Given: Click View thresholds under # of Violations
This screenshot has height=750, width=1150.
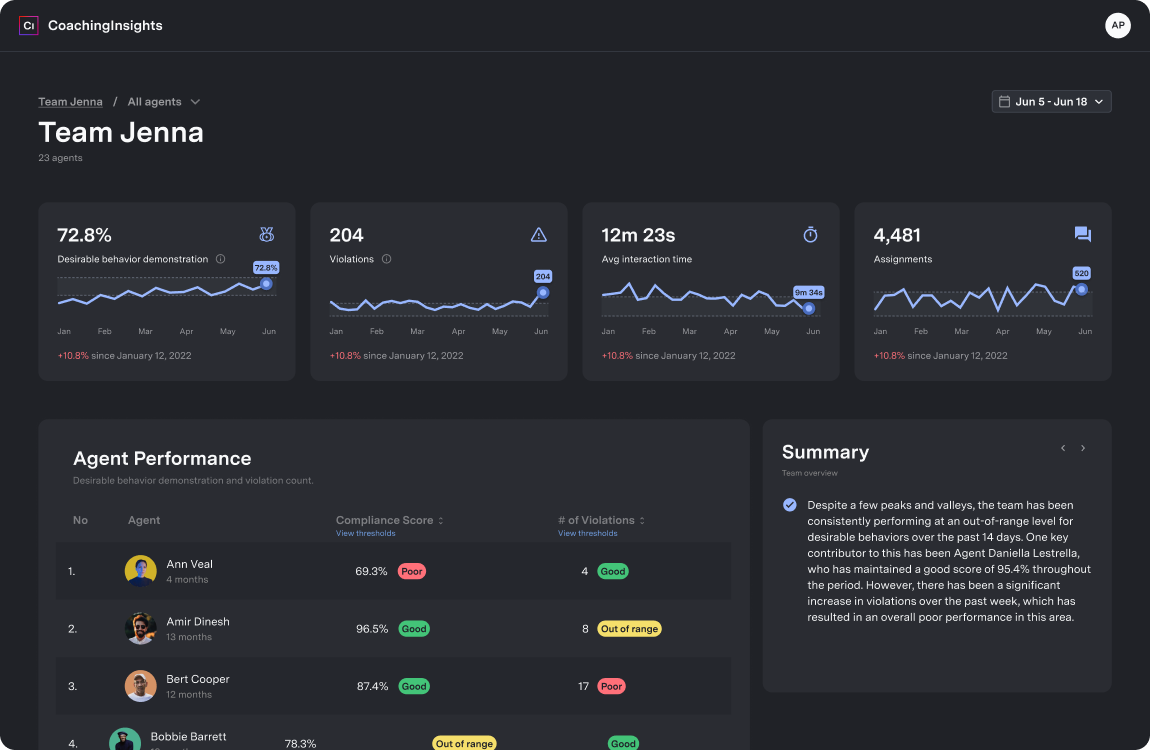Looking at the screenshot, I should point(587,533).
